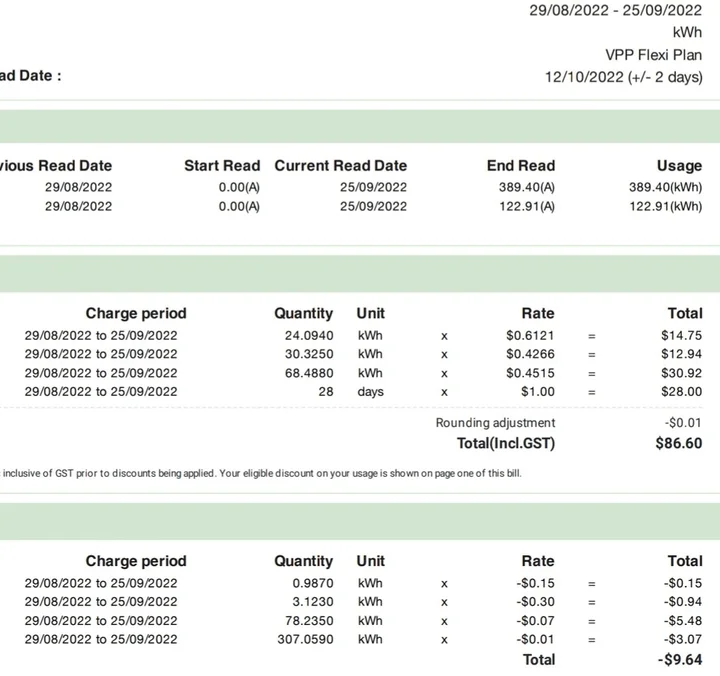The width and height of the screenshot is (720, 676).
Task: Click the GST discount footnote text
Action: click(262, 473)
